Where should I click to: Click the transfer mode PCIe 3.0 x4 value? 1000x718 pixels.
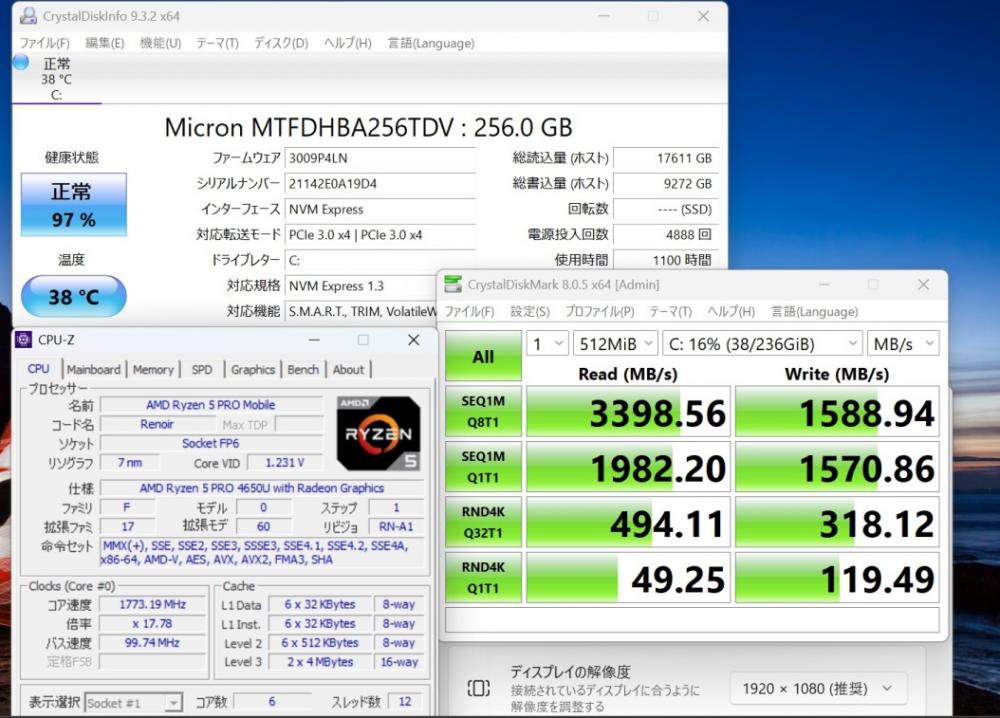coord(380,235)
